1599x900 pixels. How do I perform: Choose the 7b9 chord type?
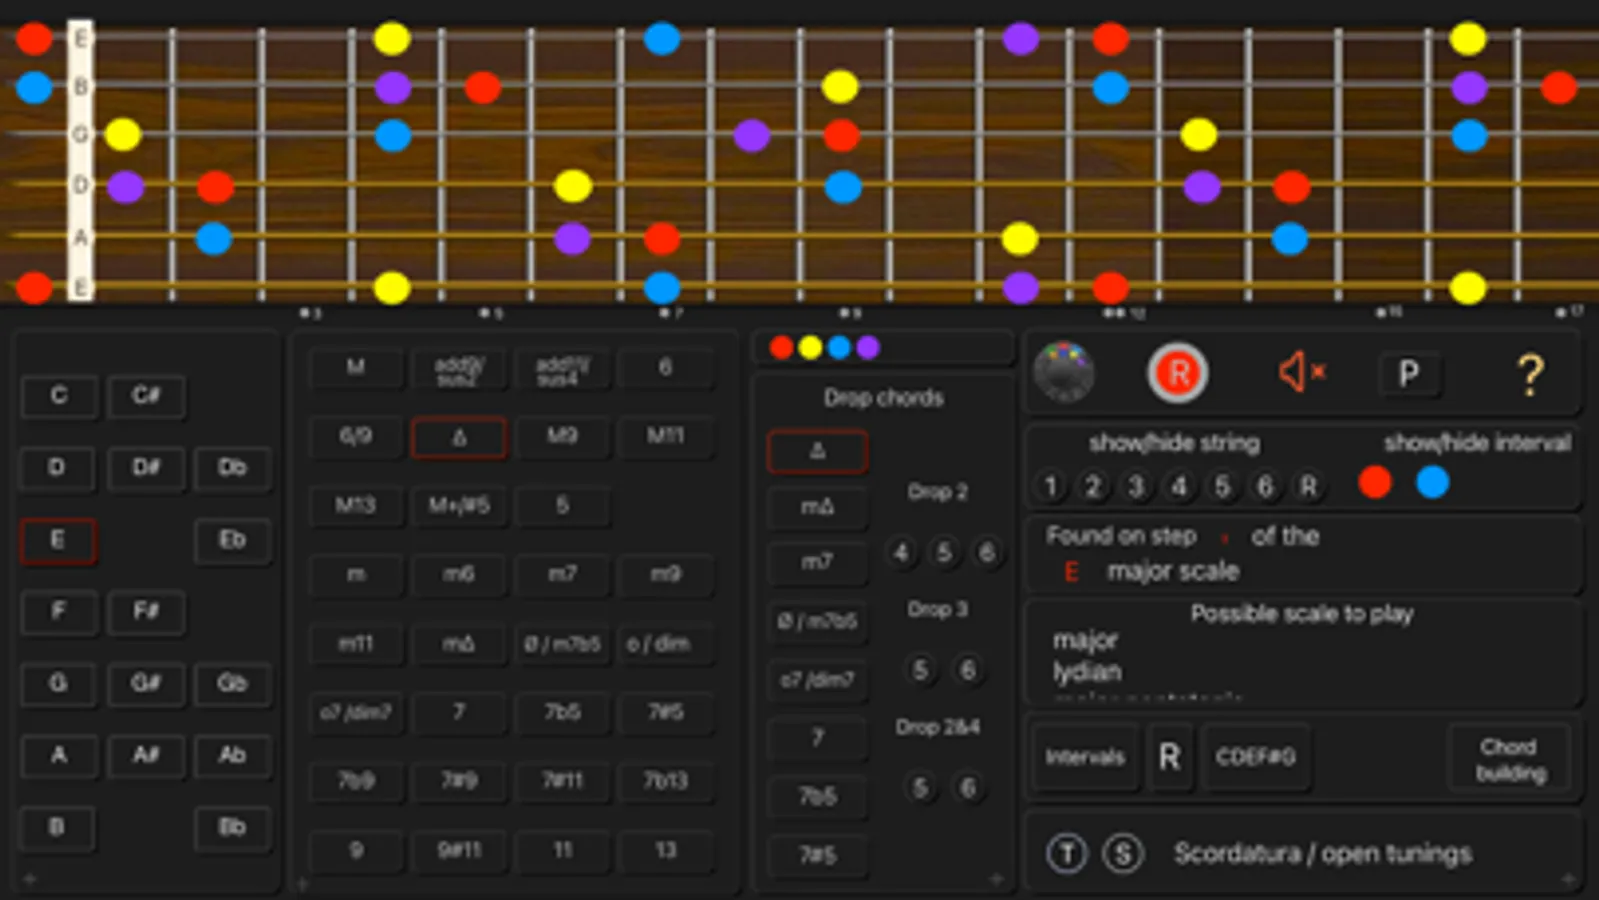point(356,781)
